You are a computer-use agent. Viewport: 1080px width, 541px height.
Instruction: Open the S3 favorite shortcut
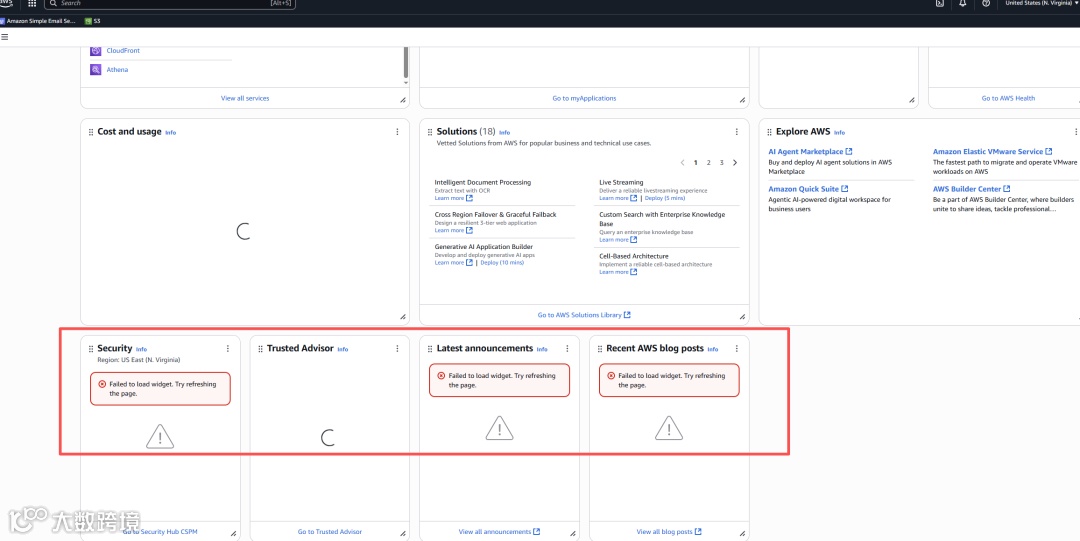[x=93, y=21]
